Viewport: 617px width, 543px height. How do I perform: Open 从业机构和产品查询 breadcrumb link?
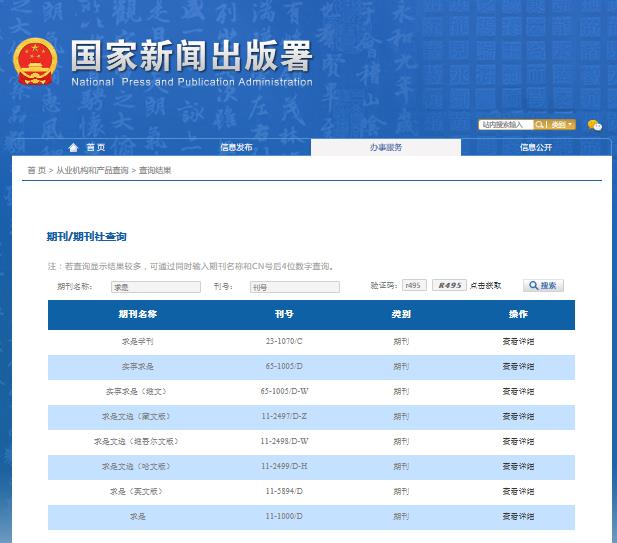[x=92, y=170]
